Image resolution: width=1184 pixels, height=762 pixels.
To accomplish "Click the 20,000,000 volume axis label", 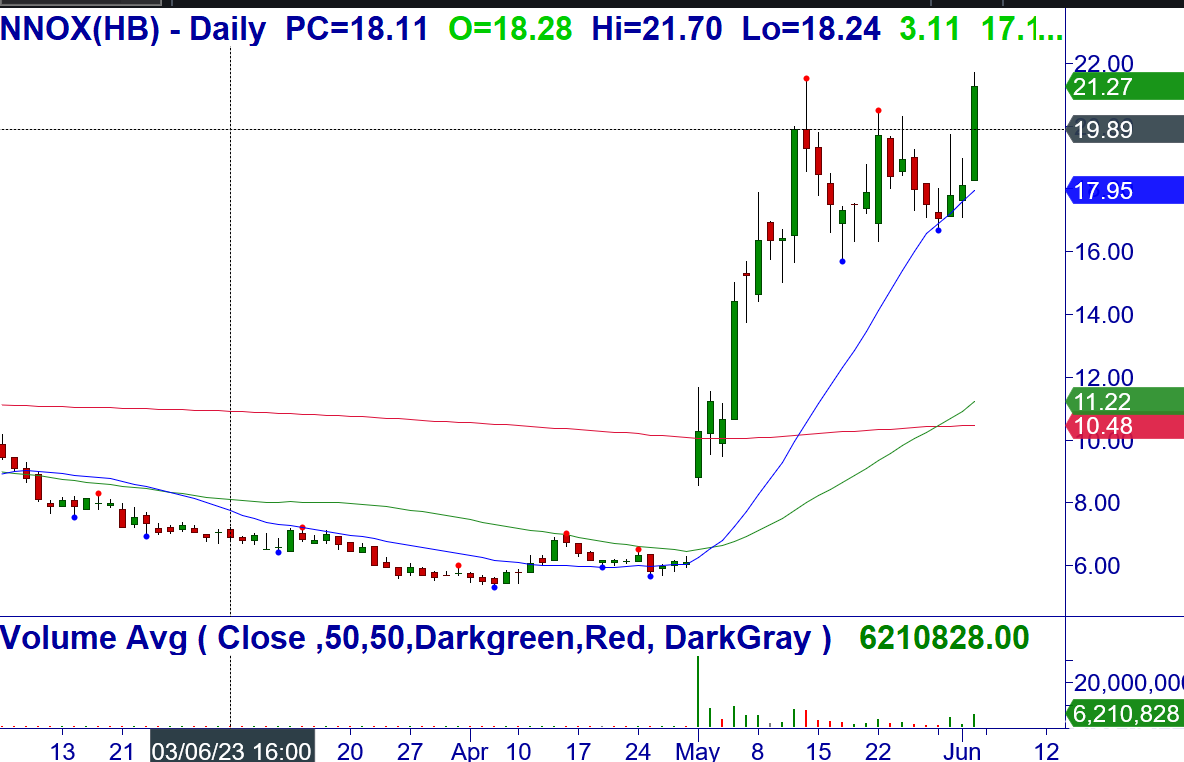I will [x=1128, y=683].
